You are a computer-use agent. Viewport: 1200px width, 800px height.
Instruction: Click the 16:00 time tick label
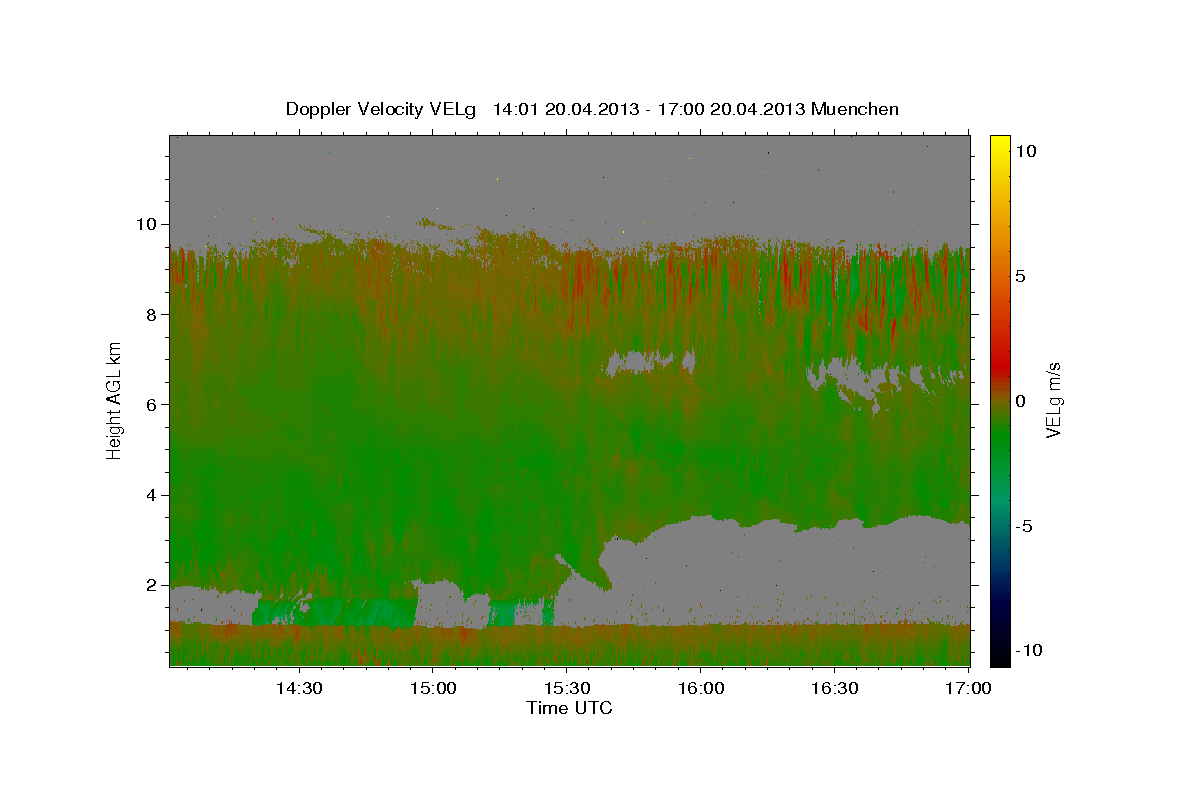point(700,689)
